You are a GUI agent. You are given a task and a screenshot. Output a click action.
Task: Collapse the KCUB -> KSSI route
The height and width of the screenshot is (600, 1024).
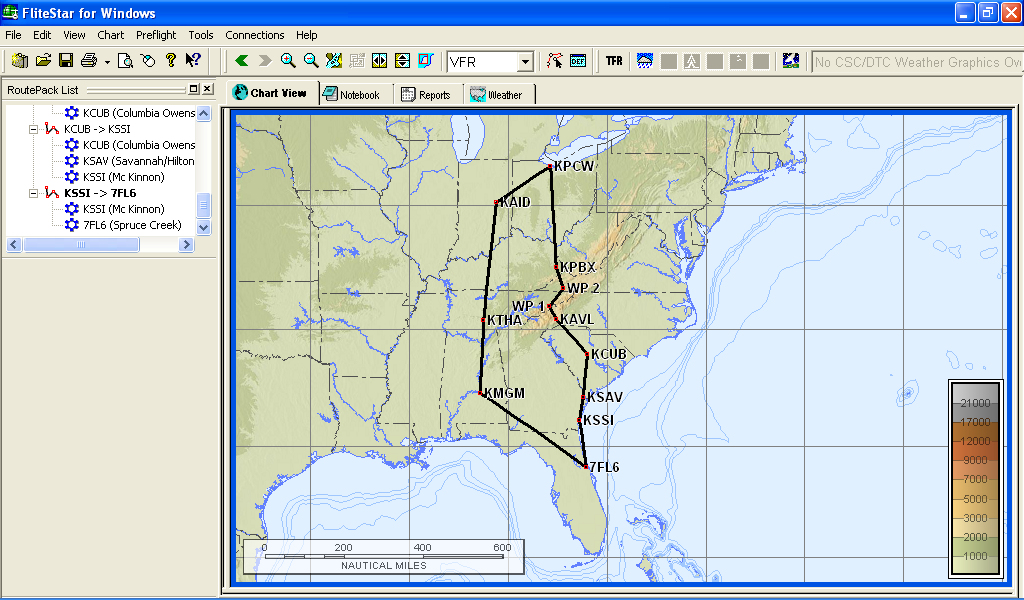pyautogui.click(x=33, y=129)
